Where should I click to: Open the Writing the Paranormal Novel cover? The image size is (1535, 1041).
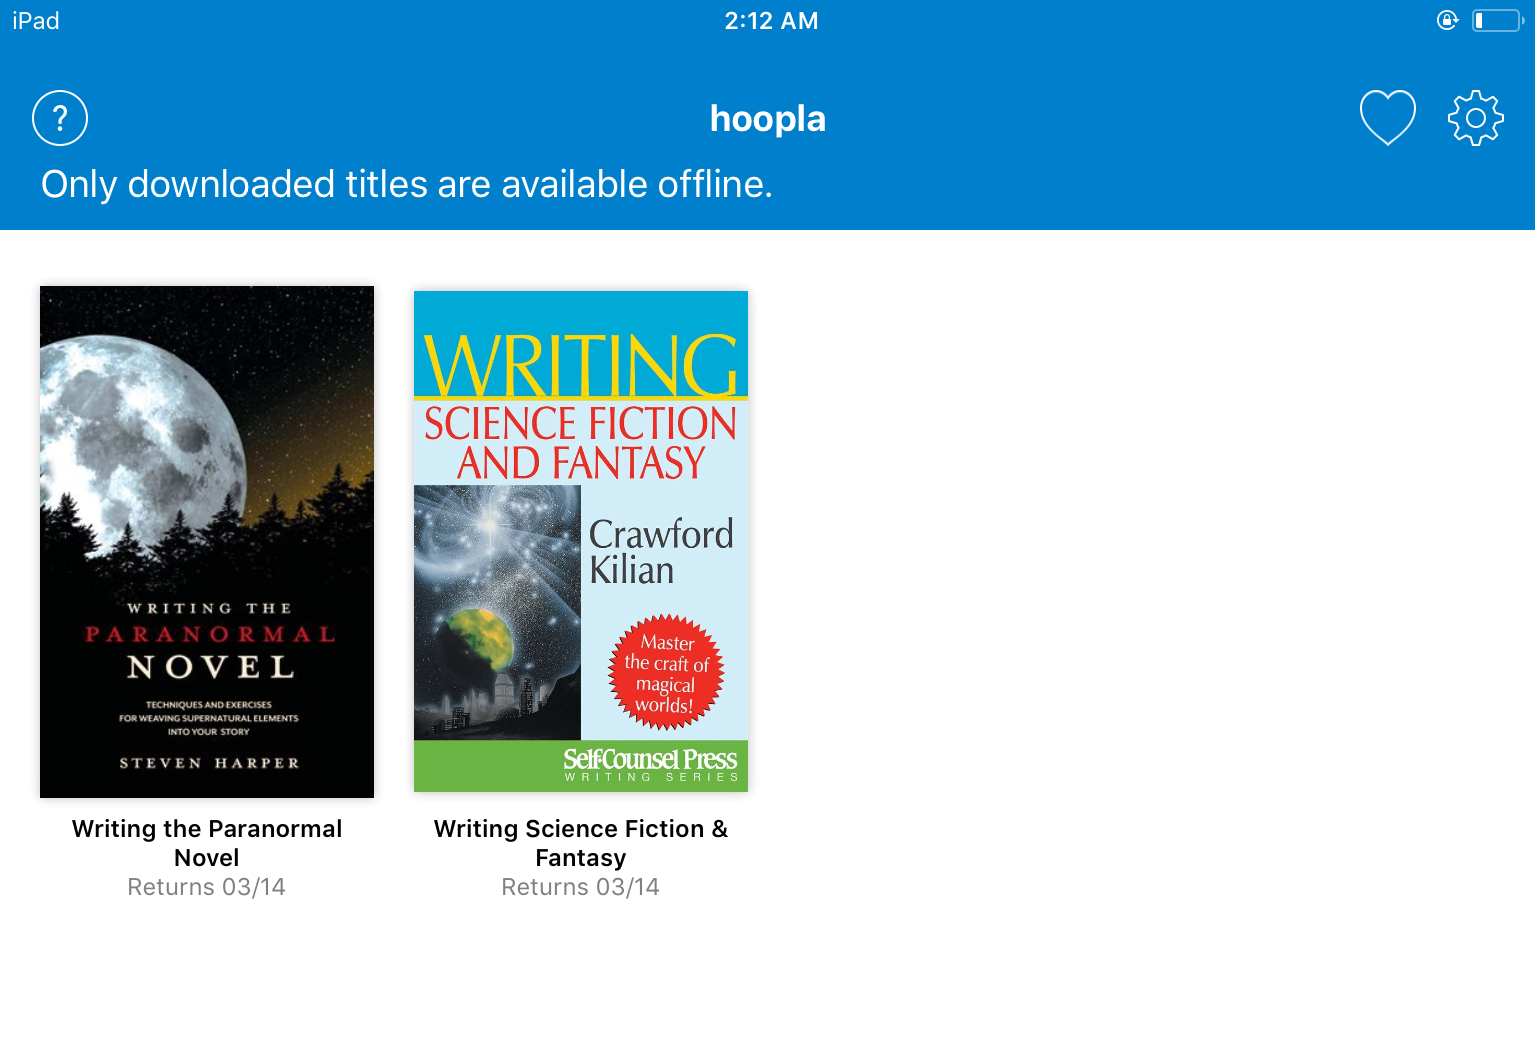pos(207,541)
